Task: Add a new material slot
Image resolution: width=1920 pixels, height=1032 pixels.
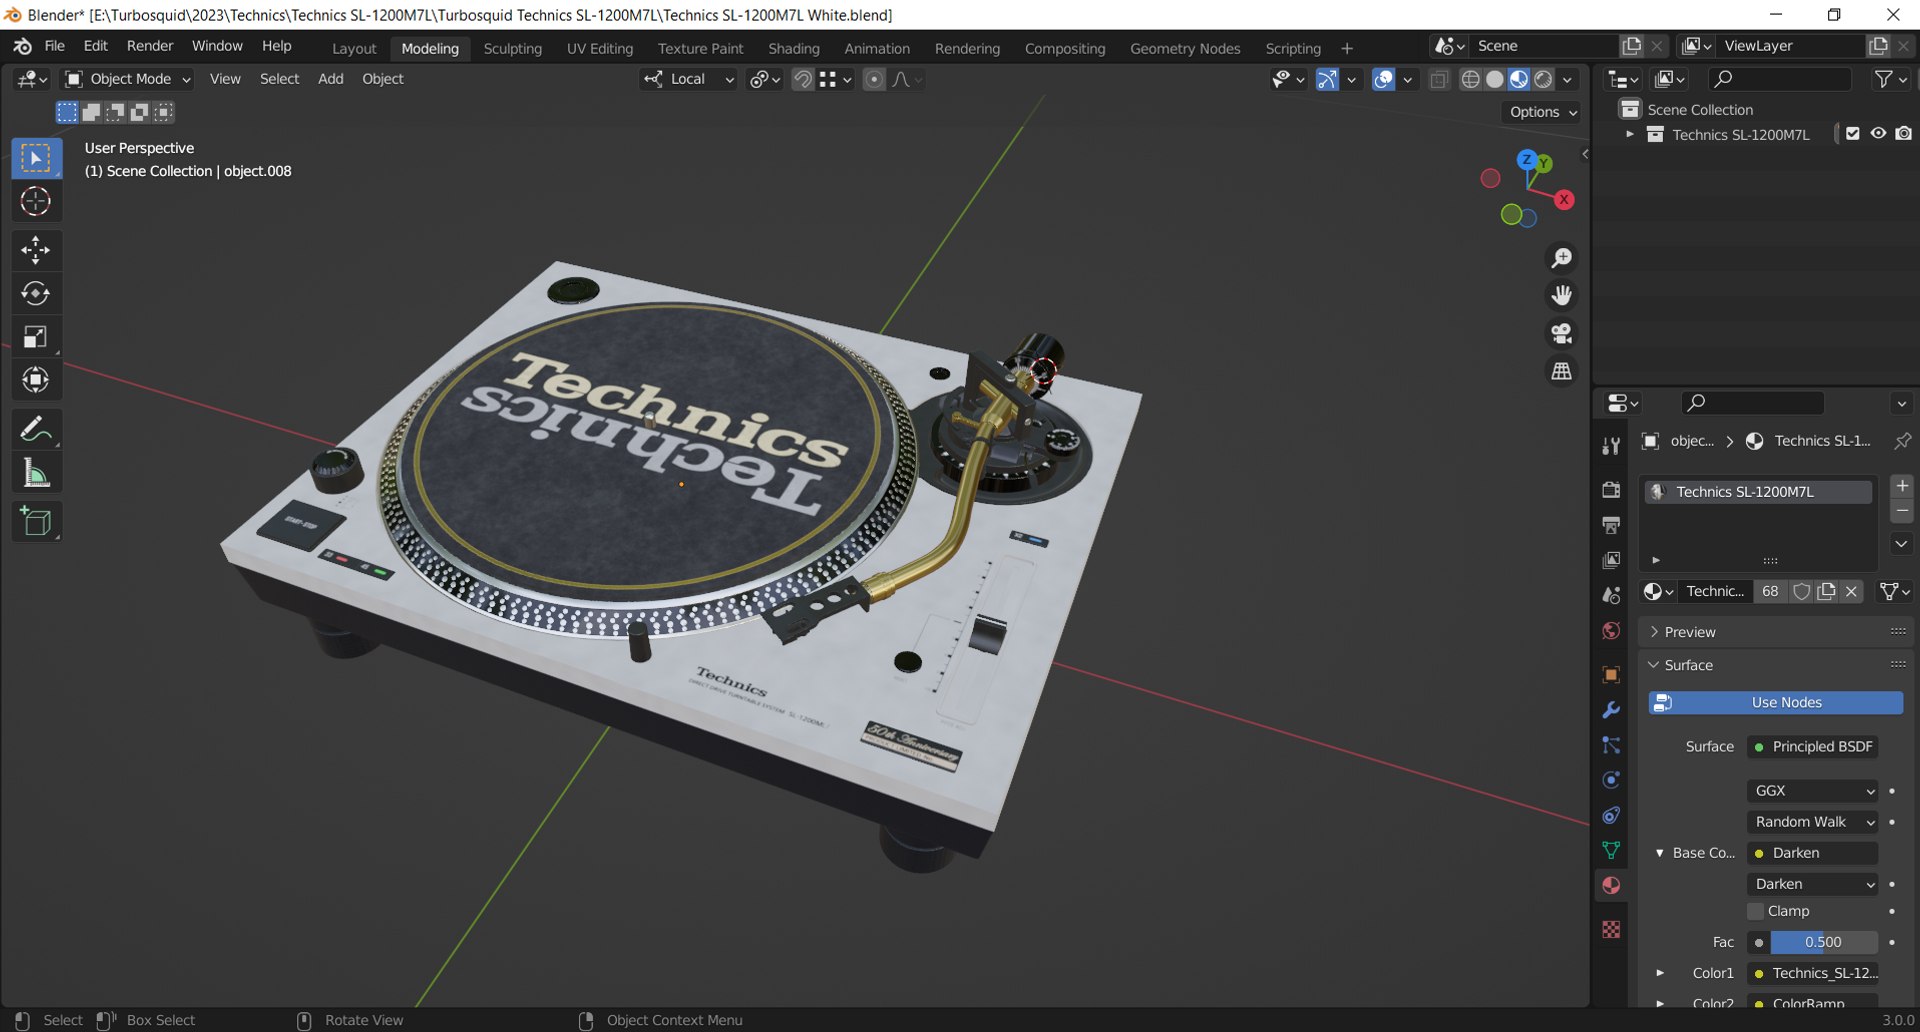Action: pos(1902,486)
